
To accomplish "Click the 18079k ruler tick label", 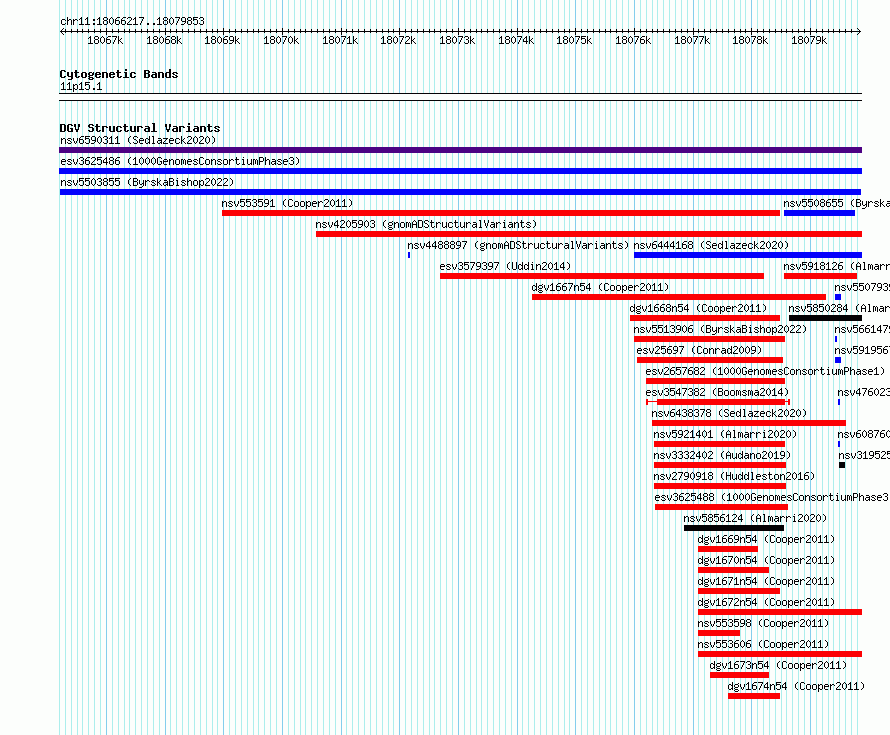I will (809, 40).
